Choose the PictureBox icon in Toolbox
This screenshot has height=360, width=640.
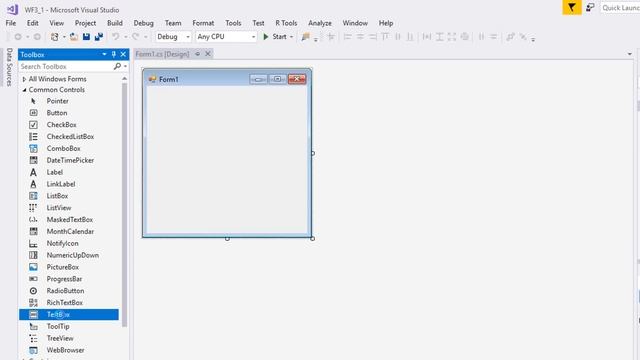33,267
